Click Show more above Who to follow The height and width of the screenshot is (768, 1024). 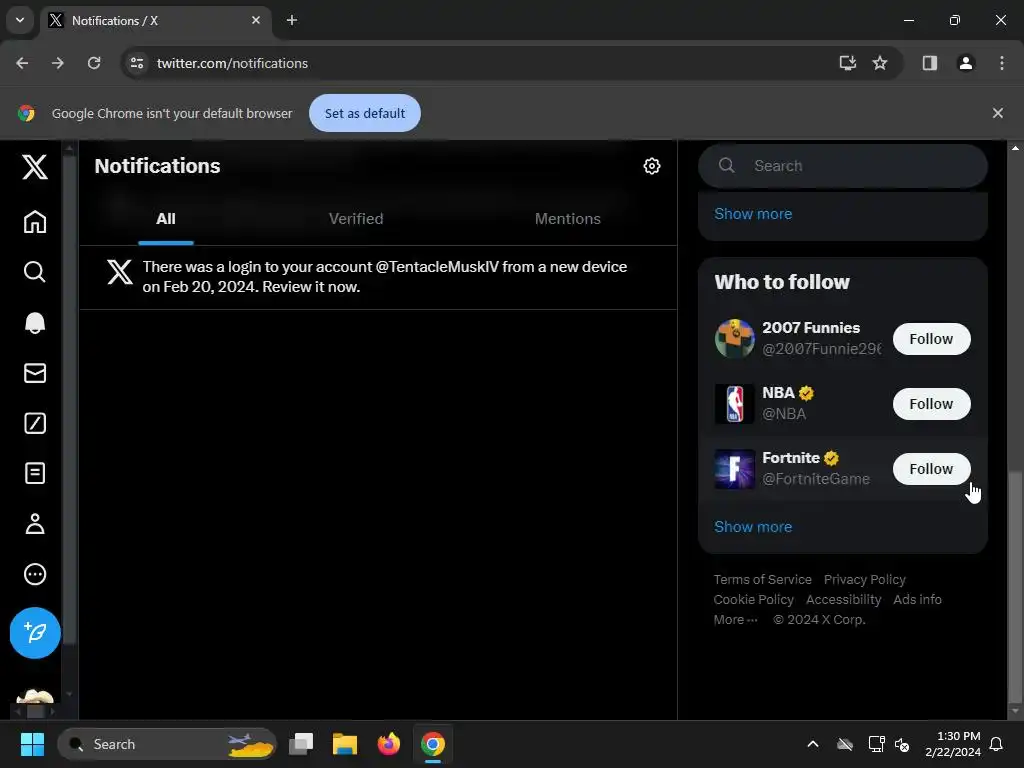pyautogui.click(x=753, y=214)
